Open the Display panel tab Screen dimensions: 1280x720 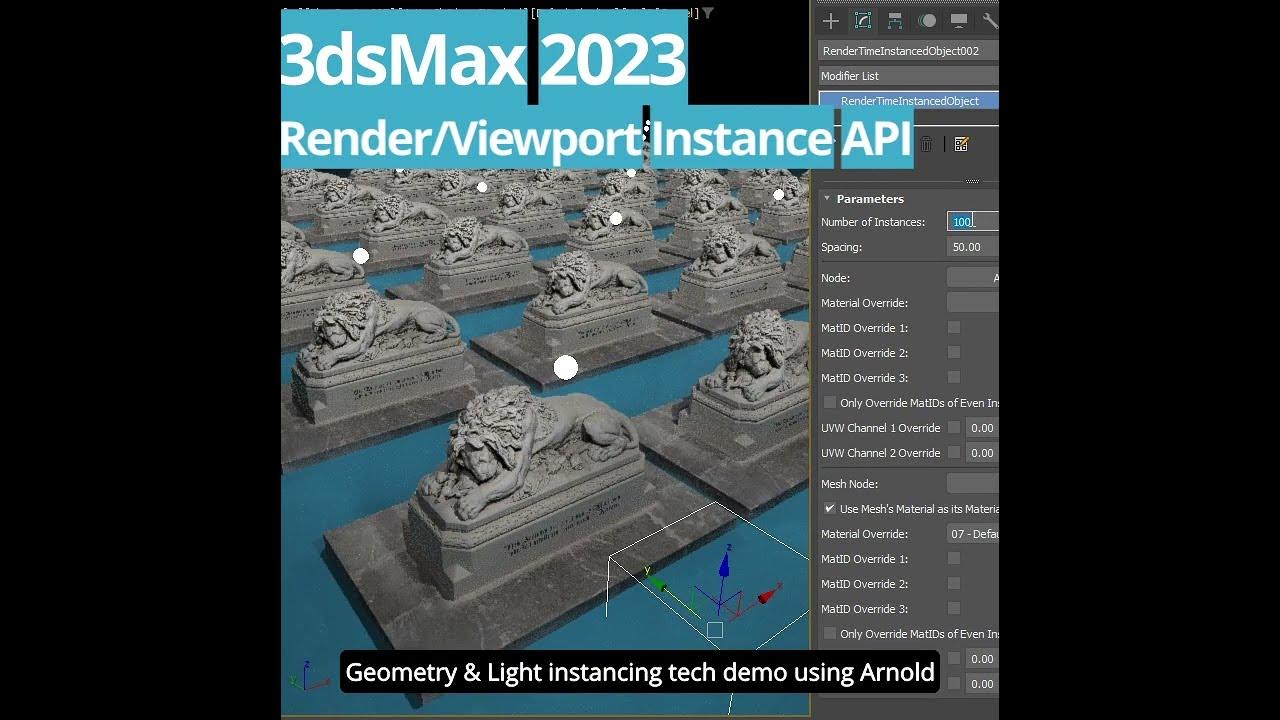(959, 20)
